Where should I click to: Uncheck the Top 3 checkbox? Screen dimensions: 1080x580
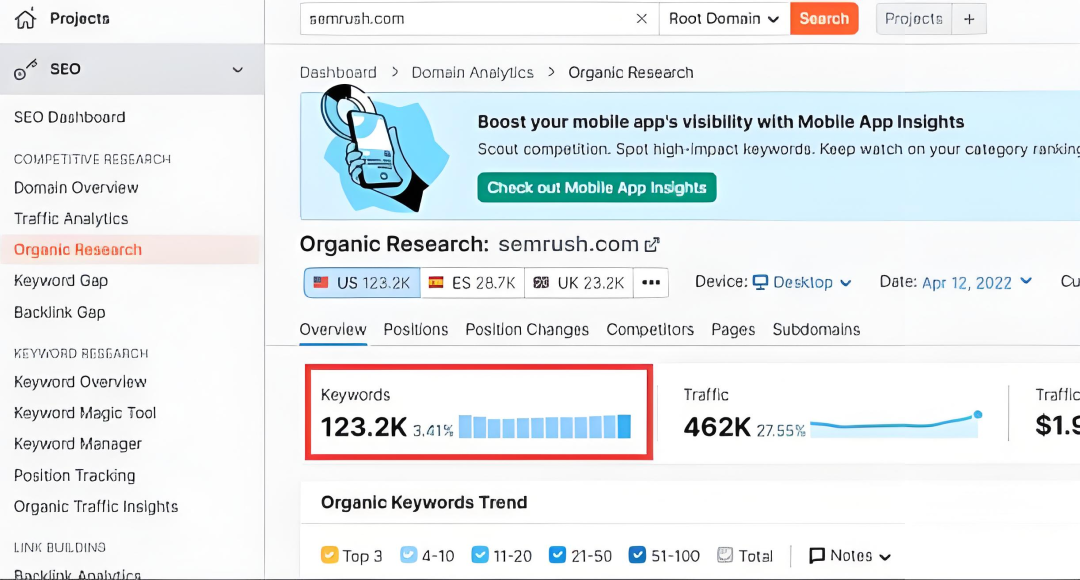(x=329, y=555)
